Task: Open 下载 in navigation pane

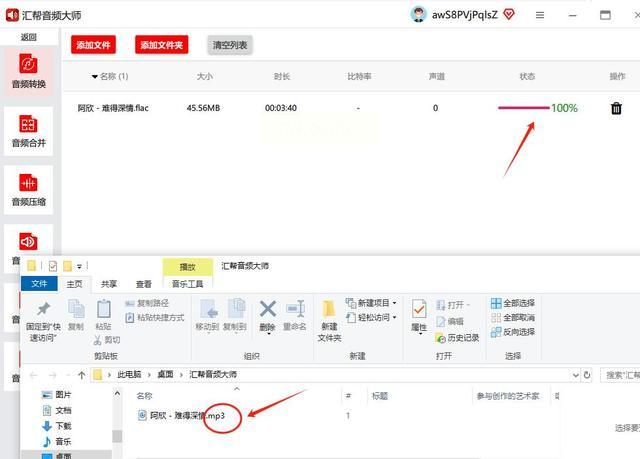Action: (x=57, y=426)
